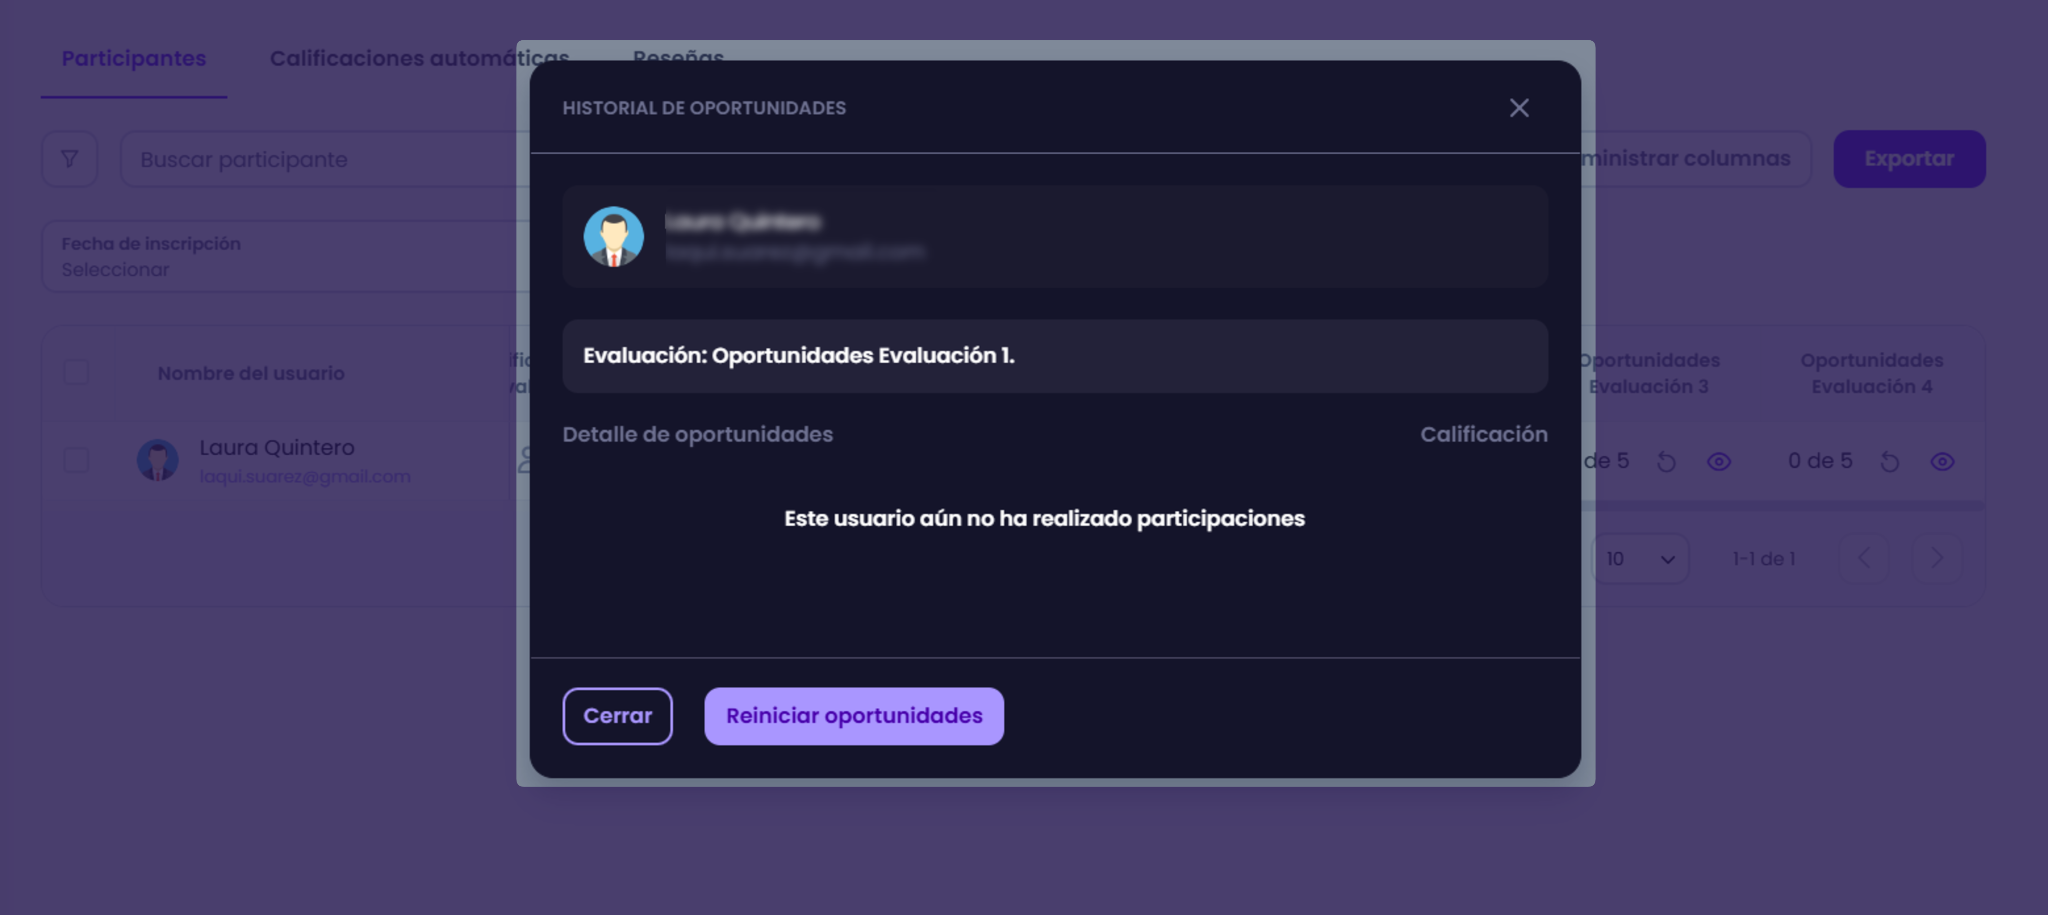Click the Exportar button
The image size is (2048, 915).
pyautogui.click(x=1909, y=159)
